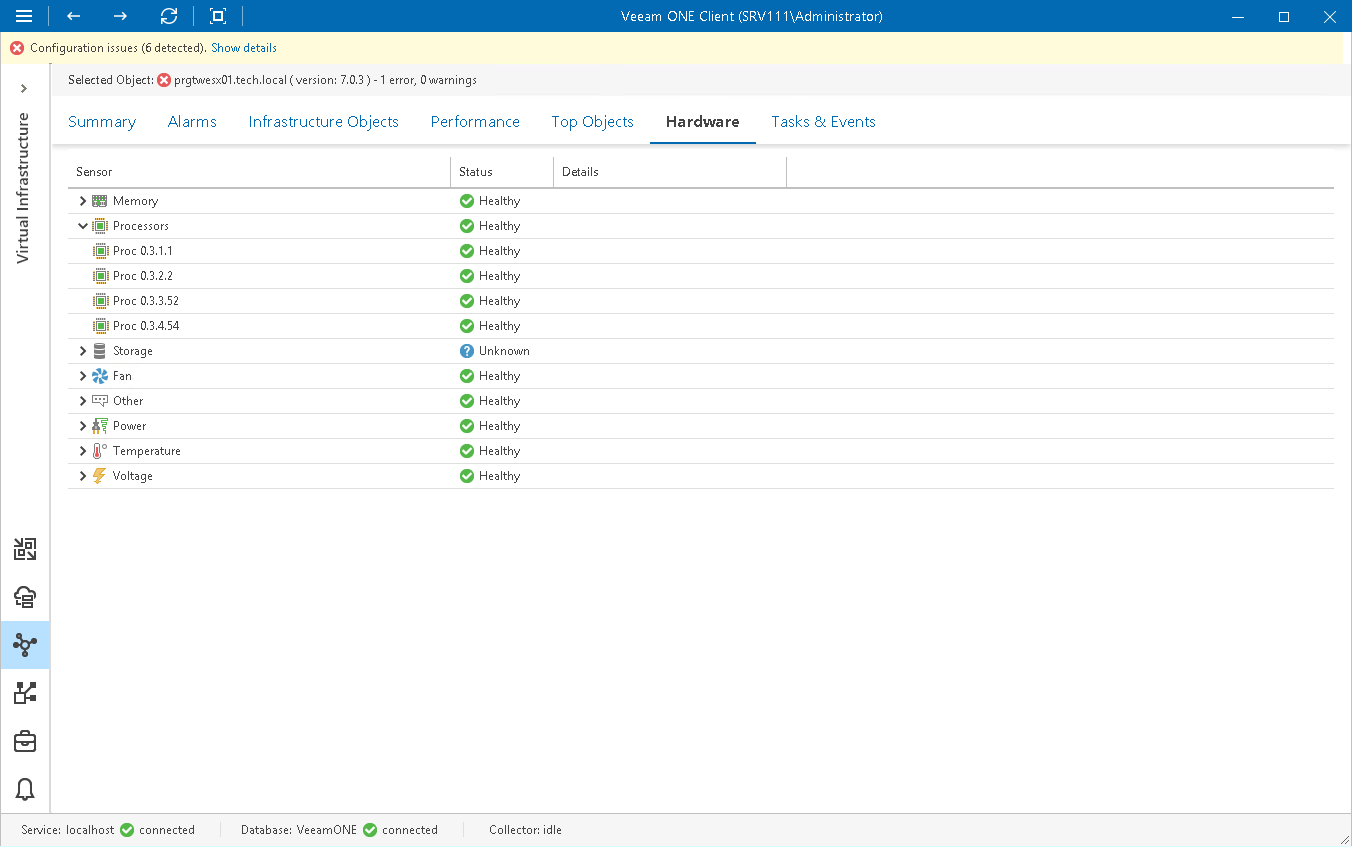Click the Healthy status of Fan row

pyautogui.click(x=490, y=376)
